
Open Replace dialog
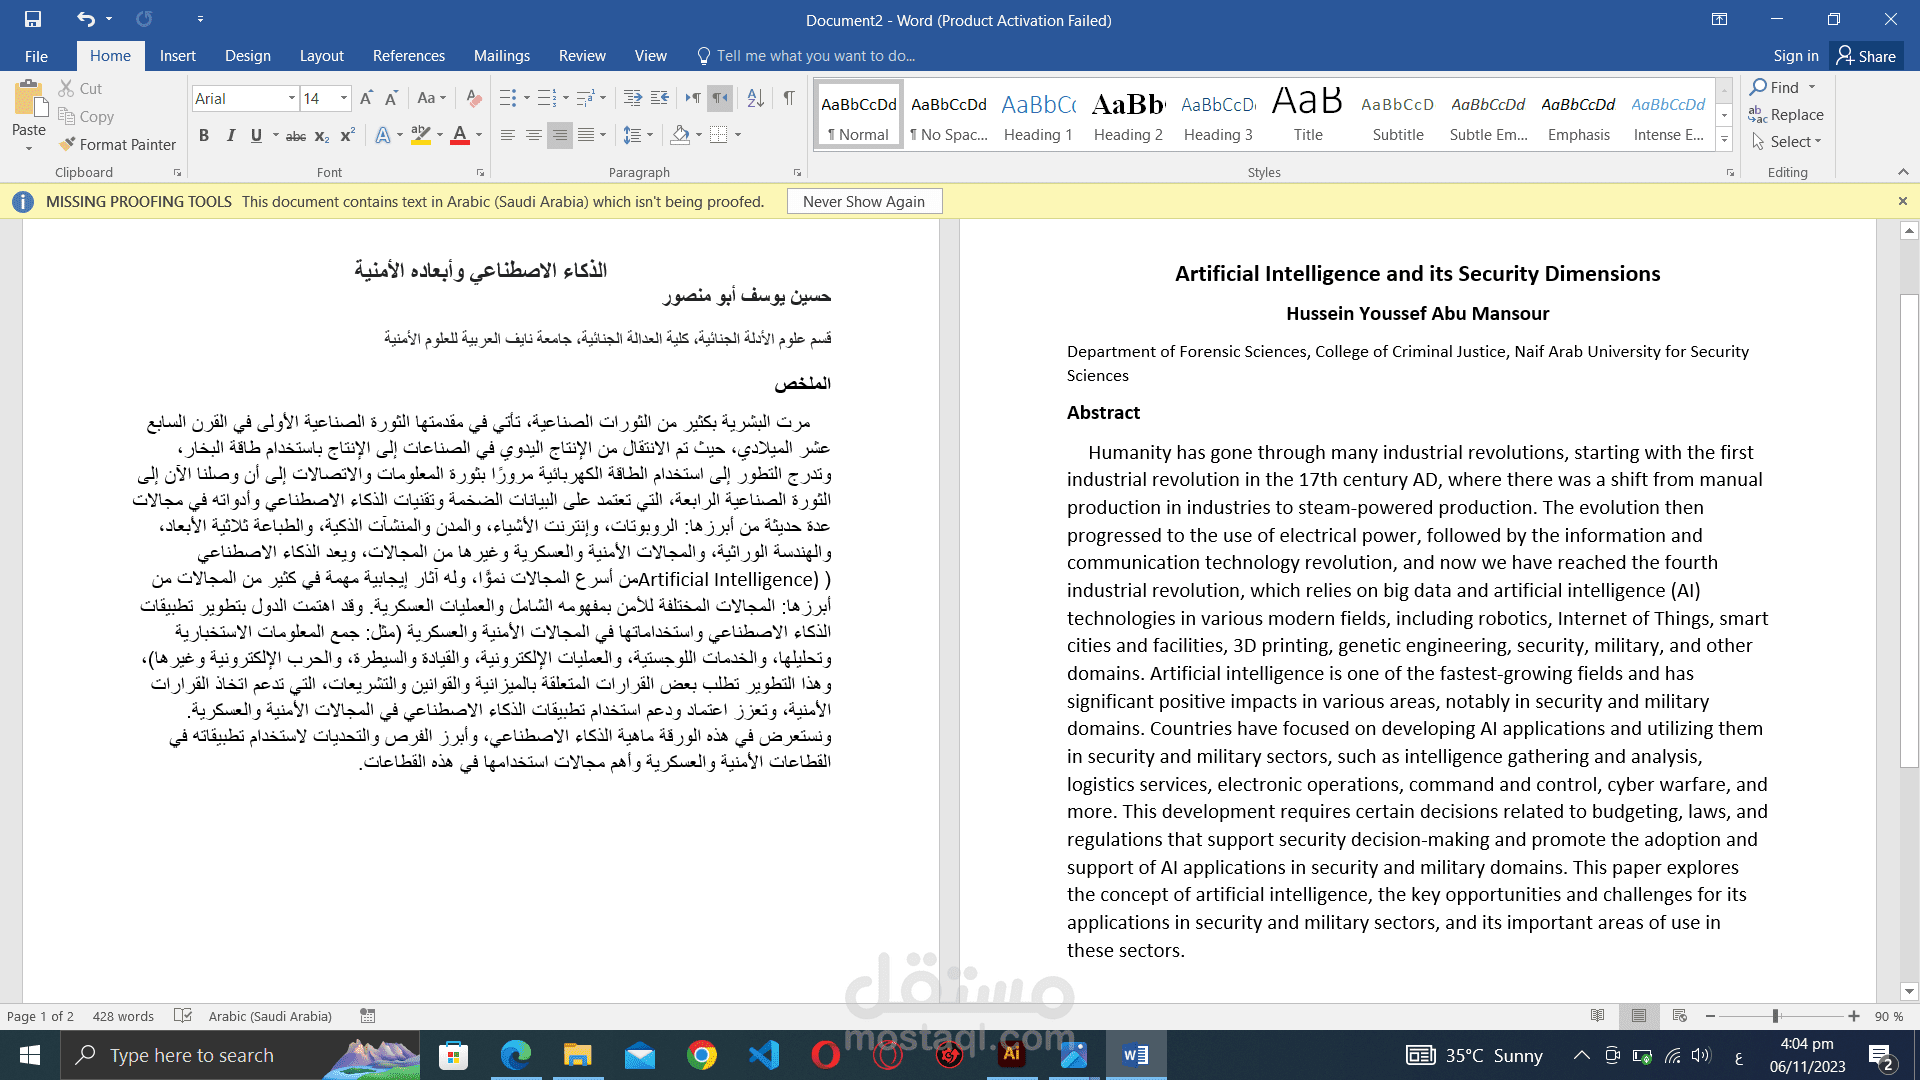tap(1786, 115)
